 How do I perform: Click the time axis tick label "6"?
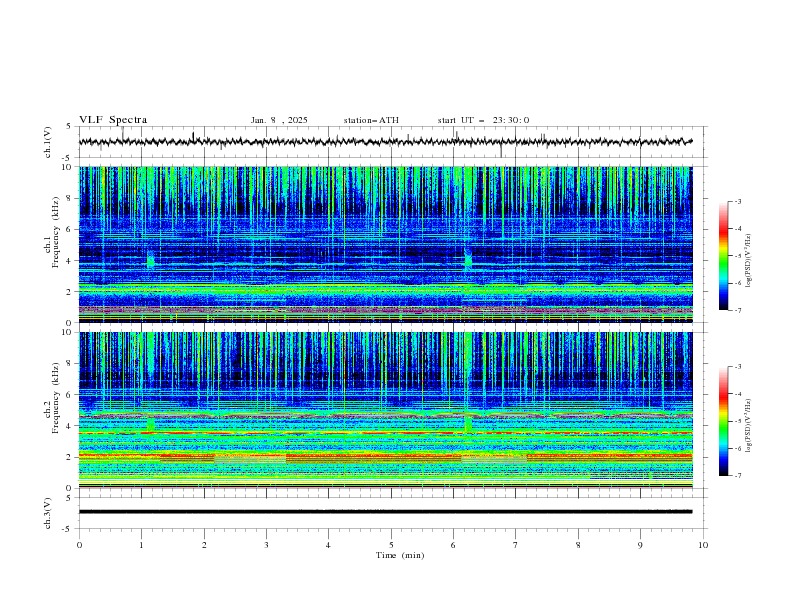[x=453, y=545]
